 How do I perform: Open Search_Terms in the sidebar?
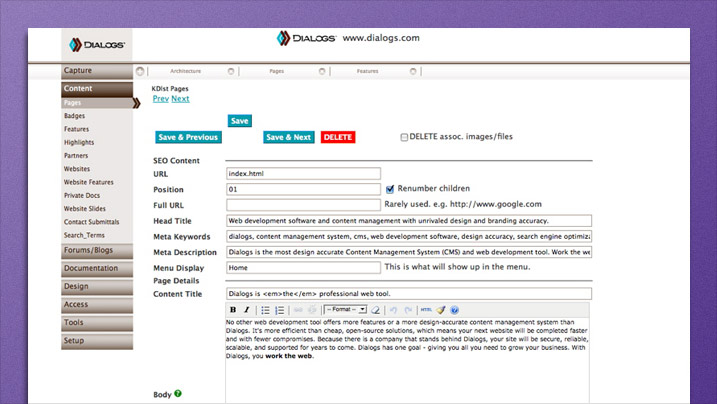pyautogui.click(x=84, y=235)
